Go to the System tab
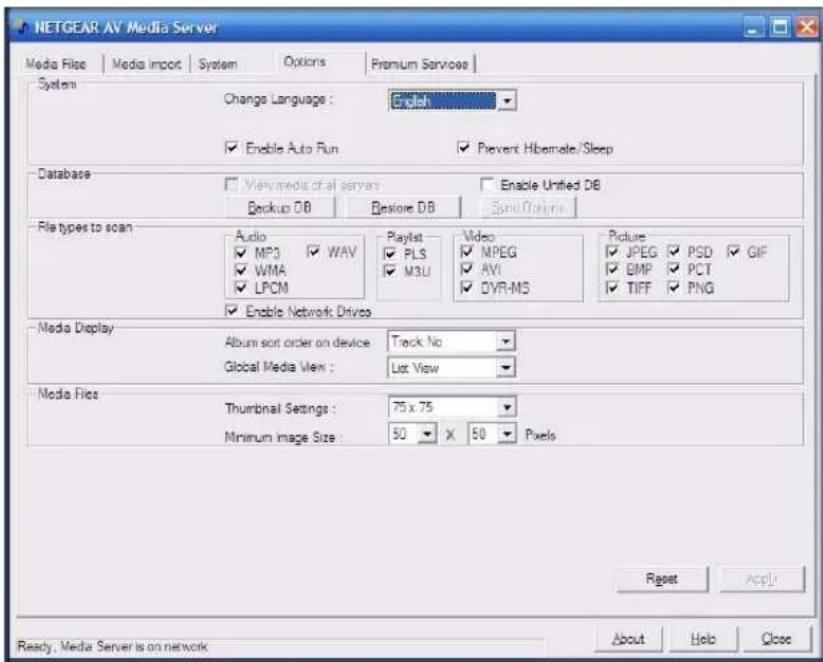This screenshot has height=662, width=823. point(218,64)
